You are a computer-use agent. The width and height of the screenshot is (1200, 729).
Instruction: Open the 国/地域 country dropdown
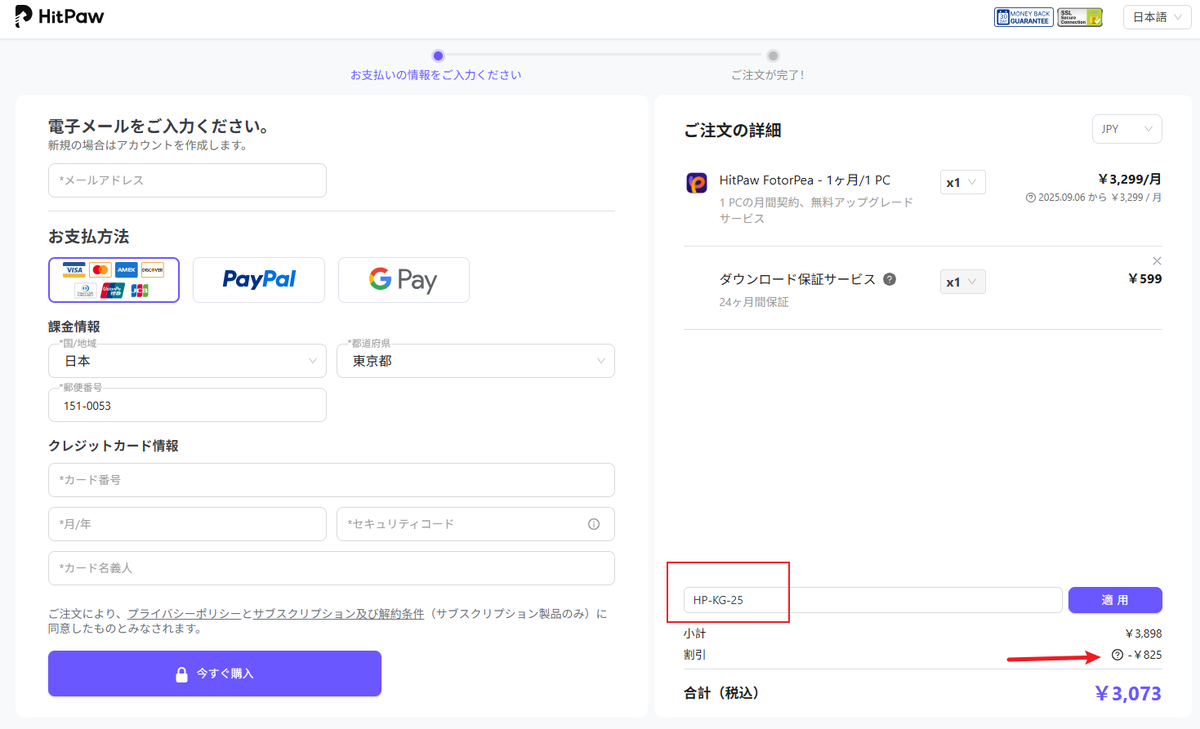pos(187,361)
